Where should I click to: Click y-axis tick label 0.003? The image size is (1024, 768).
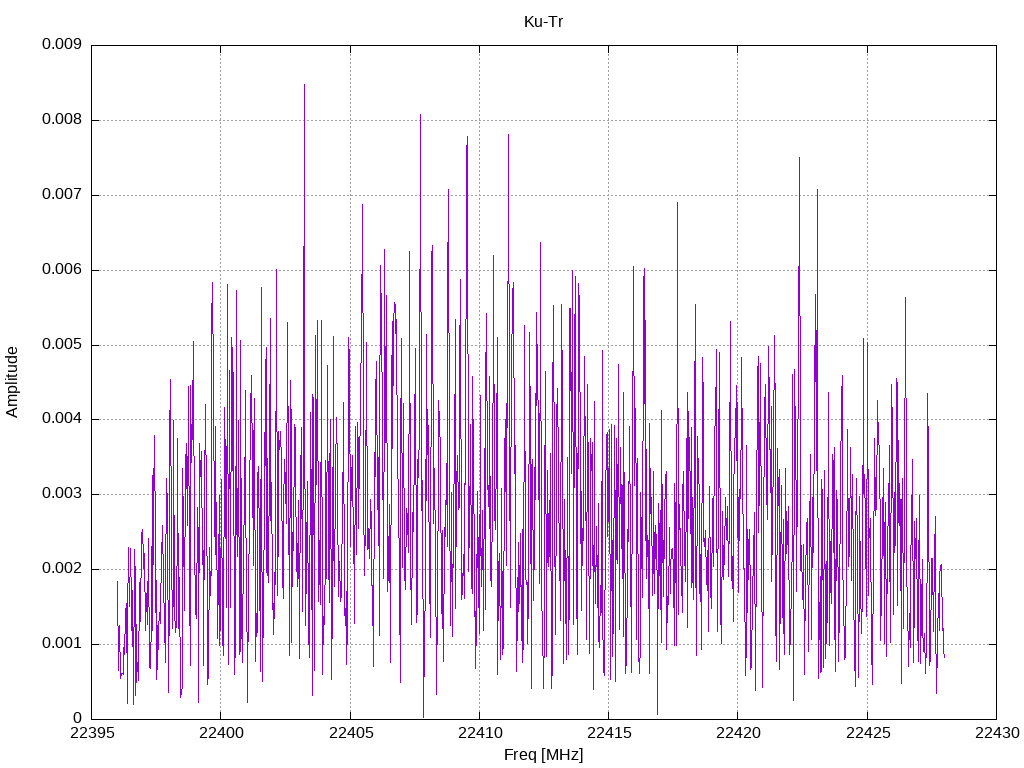[x=62, y=493]
